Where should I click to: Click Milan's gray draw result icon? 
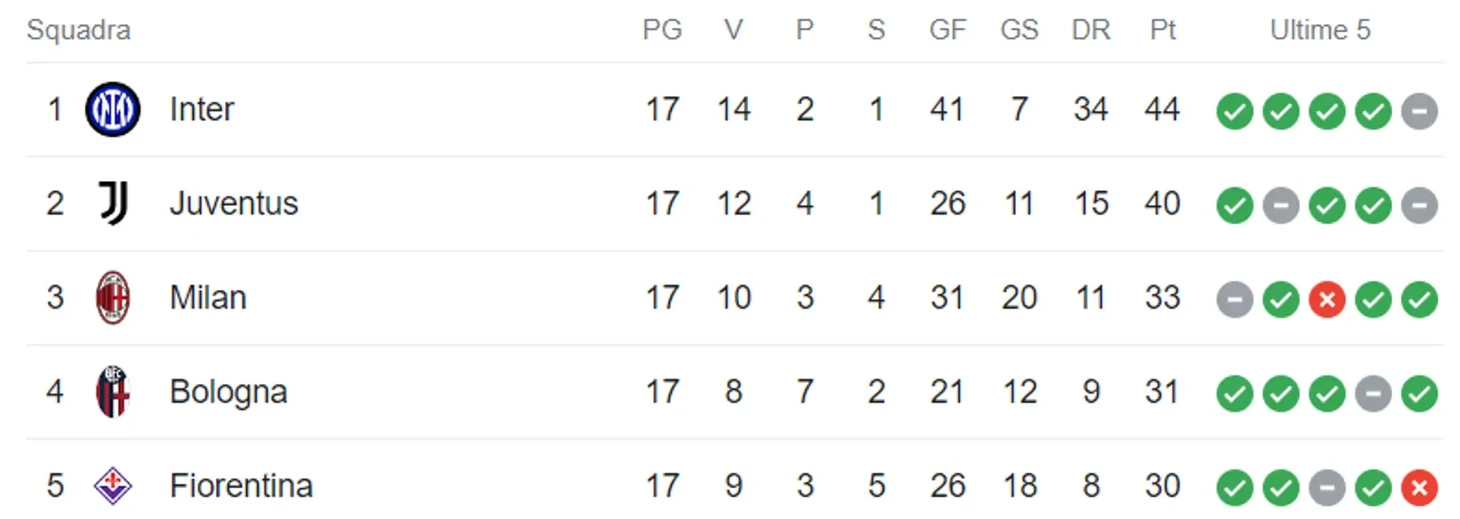[x=1235, y=298]
